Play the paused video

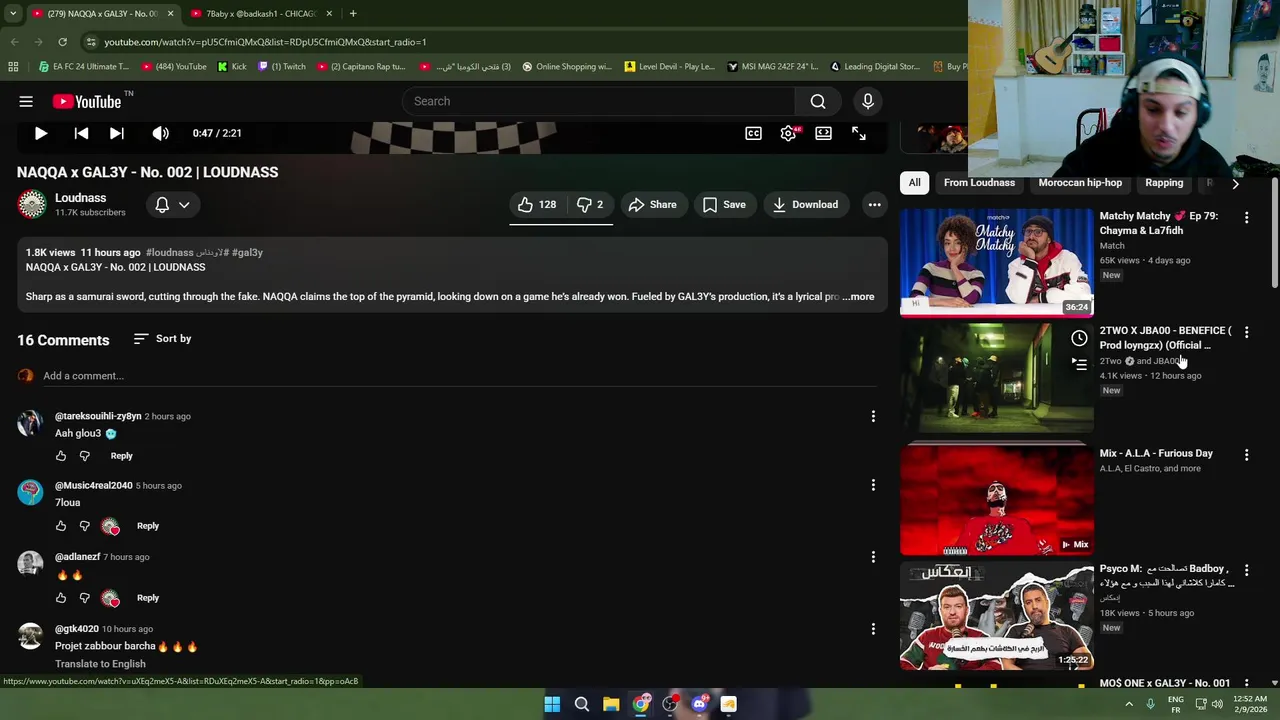(40, 133)
